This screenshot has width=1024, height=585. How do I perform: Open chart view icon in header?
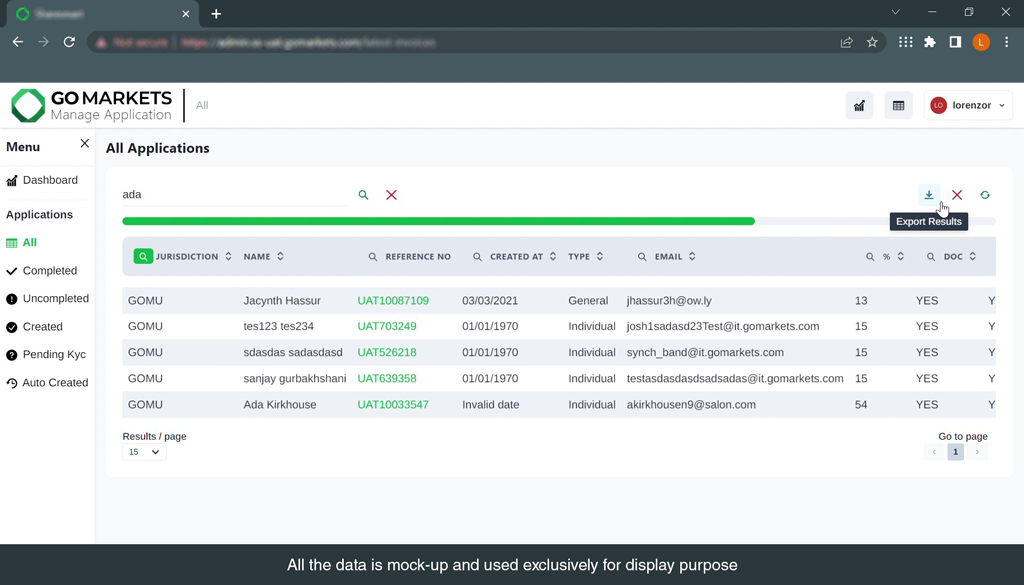859,105
